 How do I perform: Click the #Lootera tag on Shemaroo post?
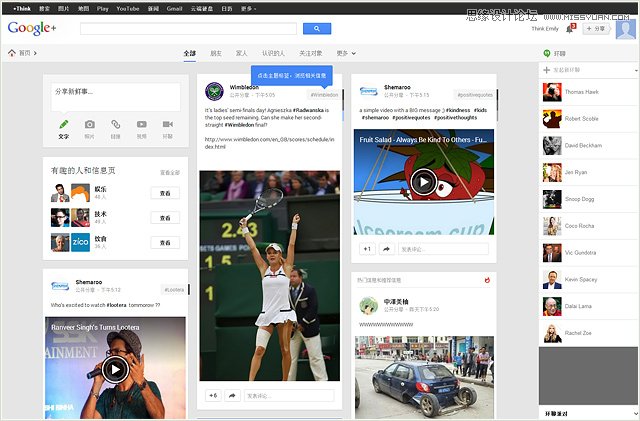[174, 290]
